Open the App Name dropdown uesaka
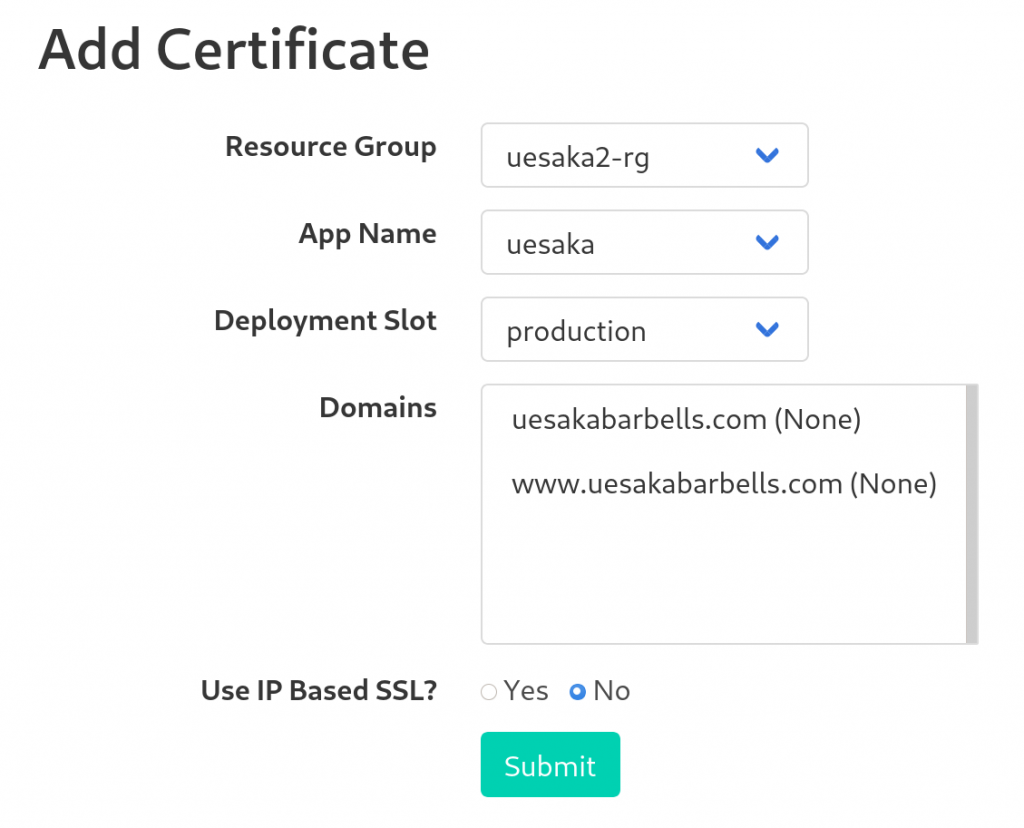The height and width of the screenshot is (828, 1024). point(645,242)
